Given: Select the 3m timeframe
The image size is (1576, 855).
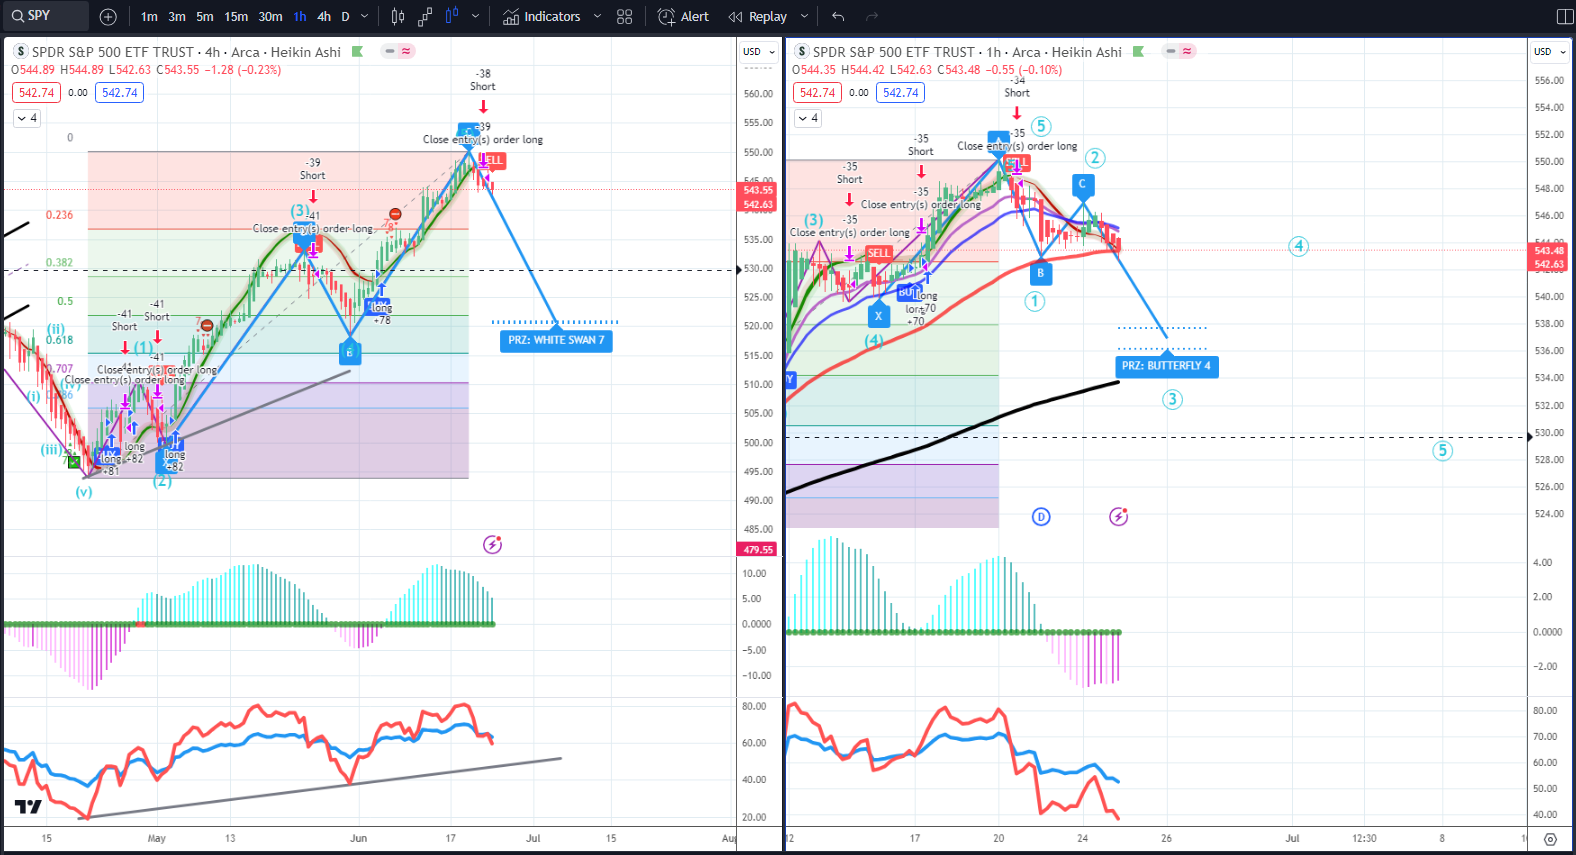Looking at the screenshot, I should (x=177, y=16).
